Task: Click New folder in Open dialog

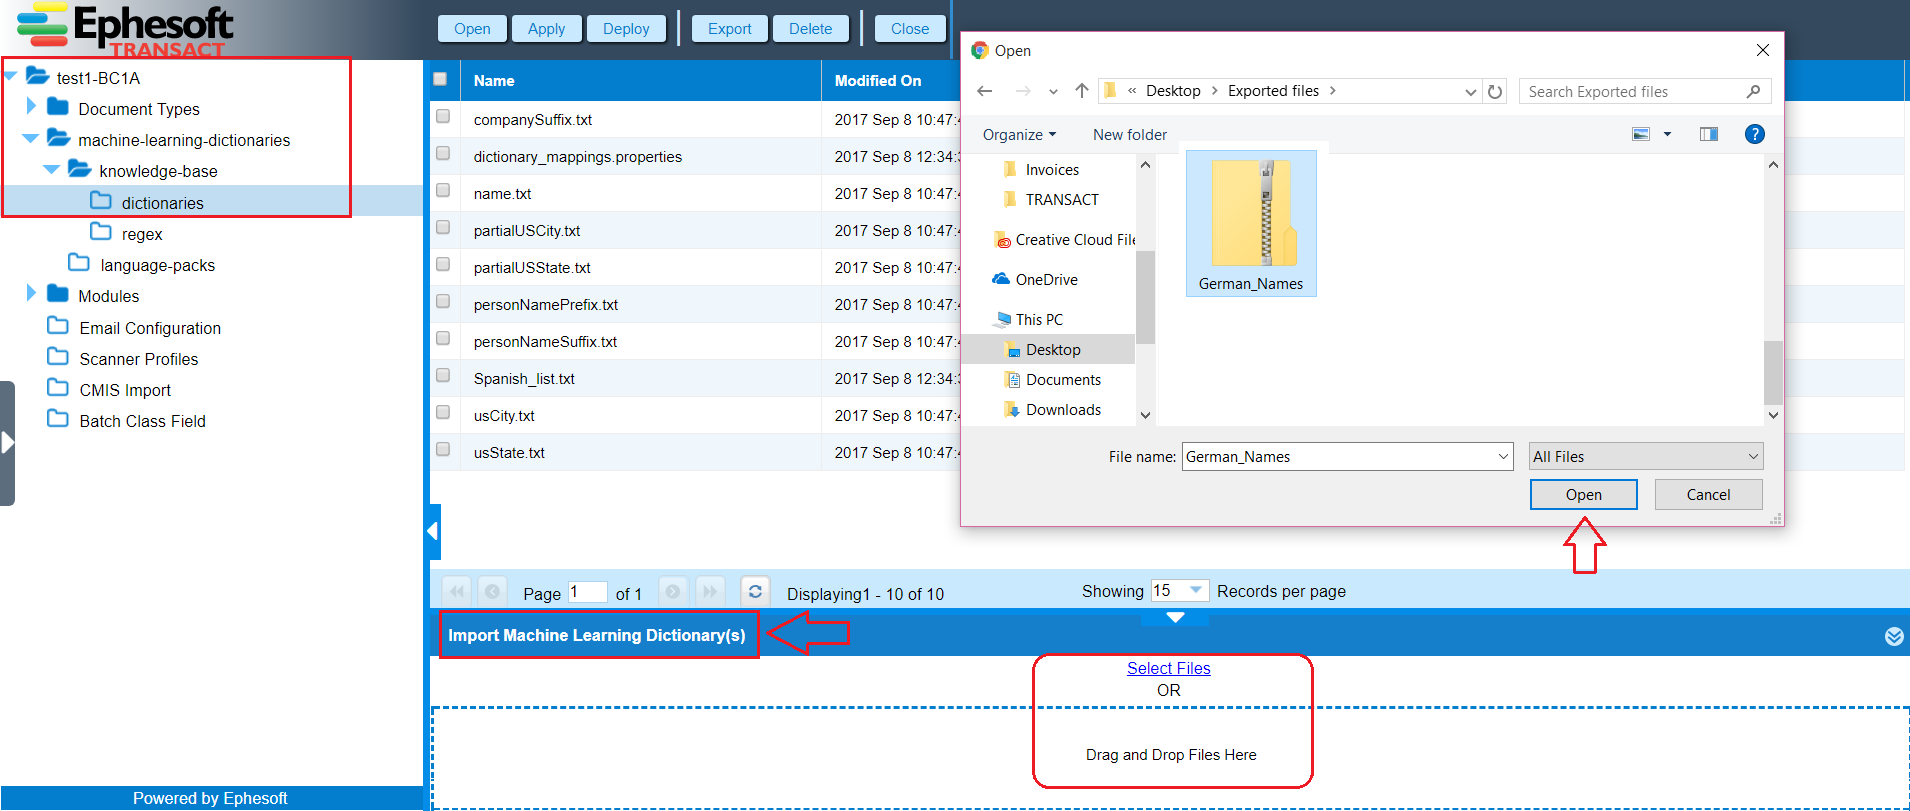Action: [1130, 134]
